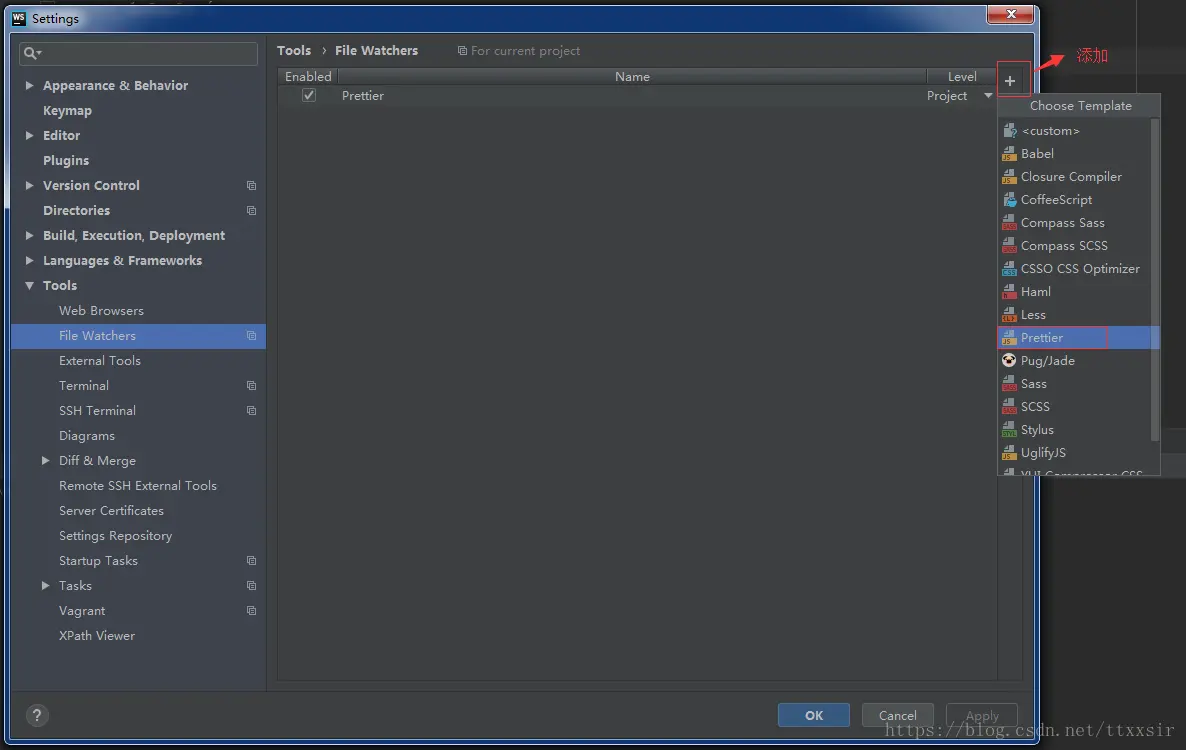Select the UglifyJS template
The image size is (1186, 750).
(1044, 452)
